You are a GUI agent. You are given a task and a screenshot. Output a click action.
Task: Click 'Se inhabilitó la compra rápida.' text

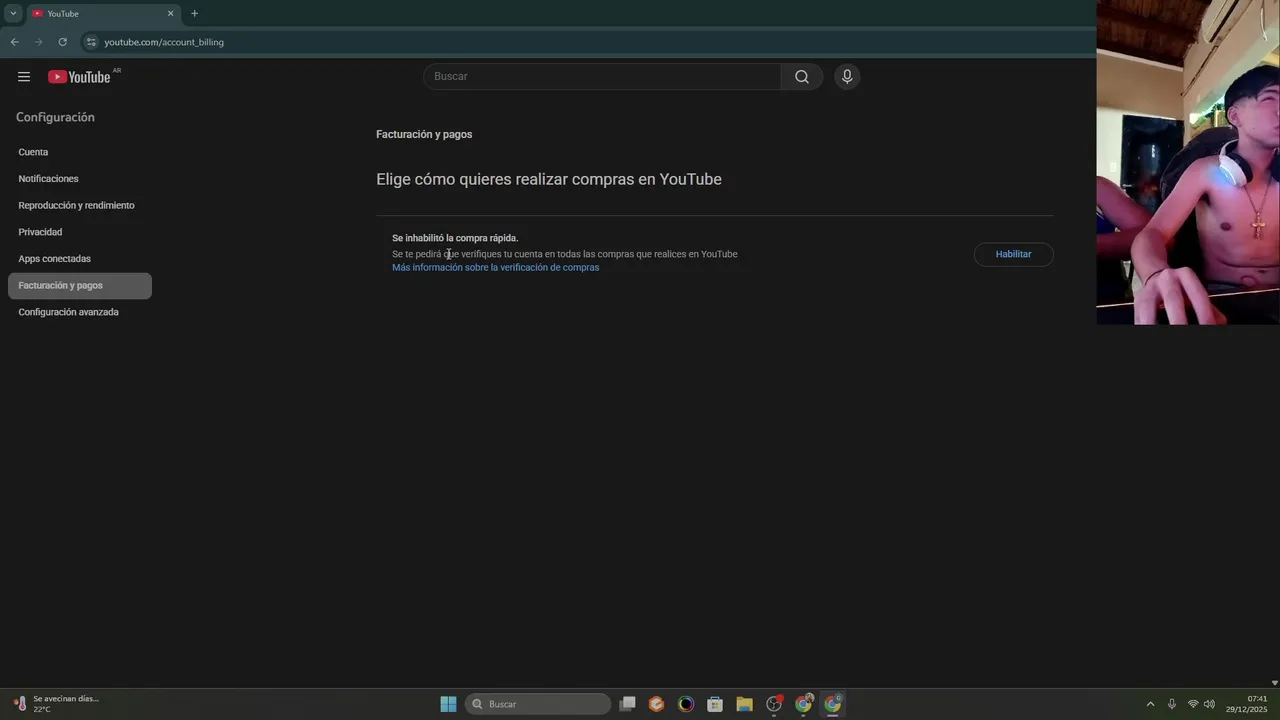click(455, 238)
